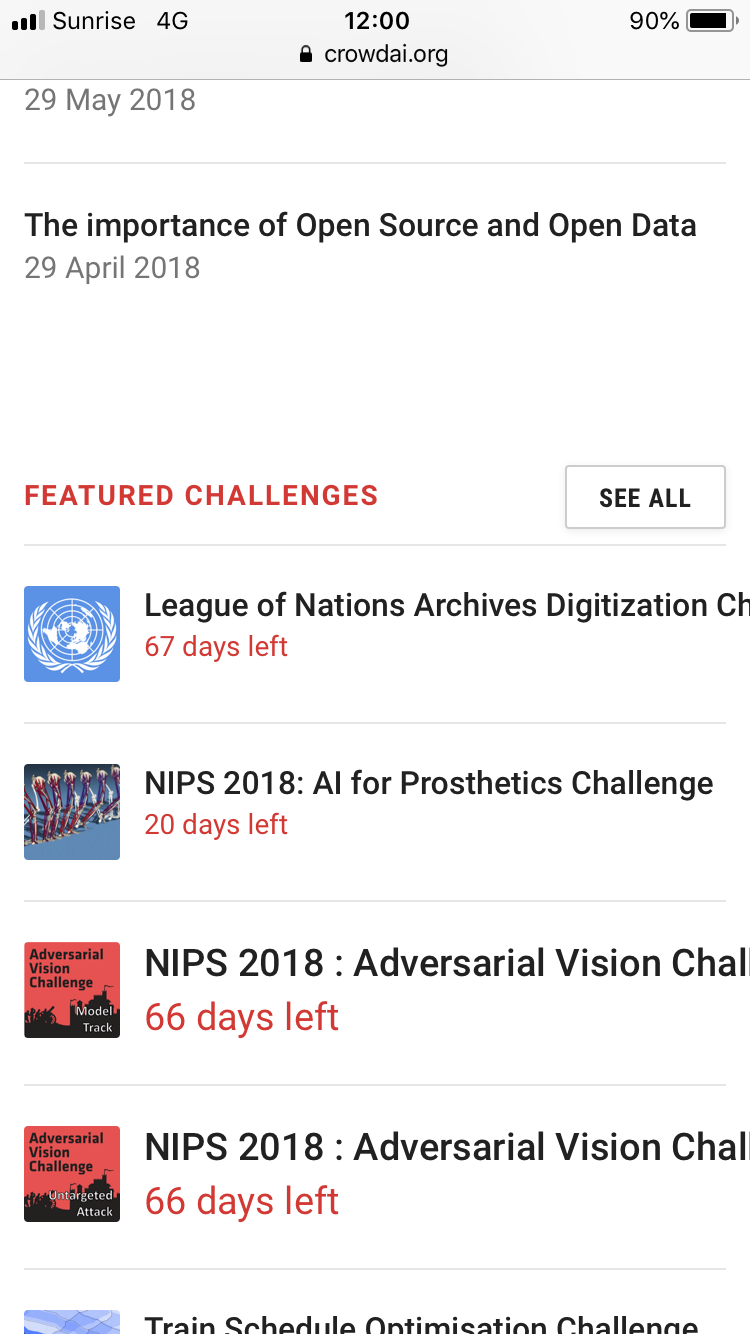The height and width of the screenshot is (1334, 750).
Task: Open NIPS 2018: AI for Prosthetics Challenge
Action: coord(429,783)
